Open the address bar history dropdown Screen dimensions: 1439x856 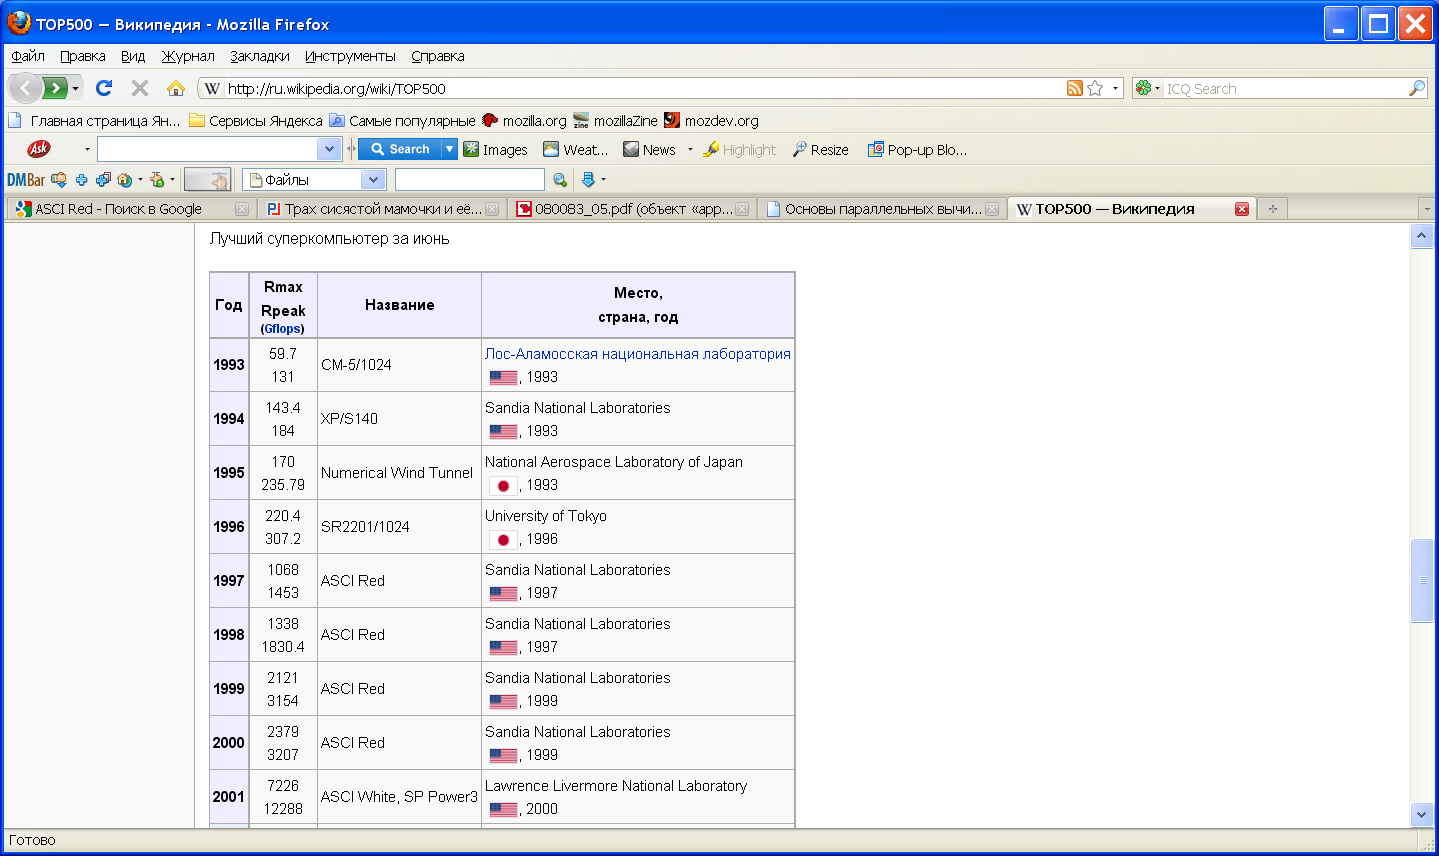[x=1115, y=88]
